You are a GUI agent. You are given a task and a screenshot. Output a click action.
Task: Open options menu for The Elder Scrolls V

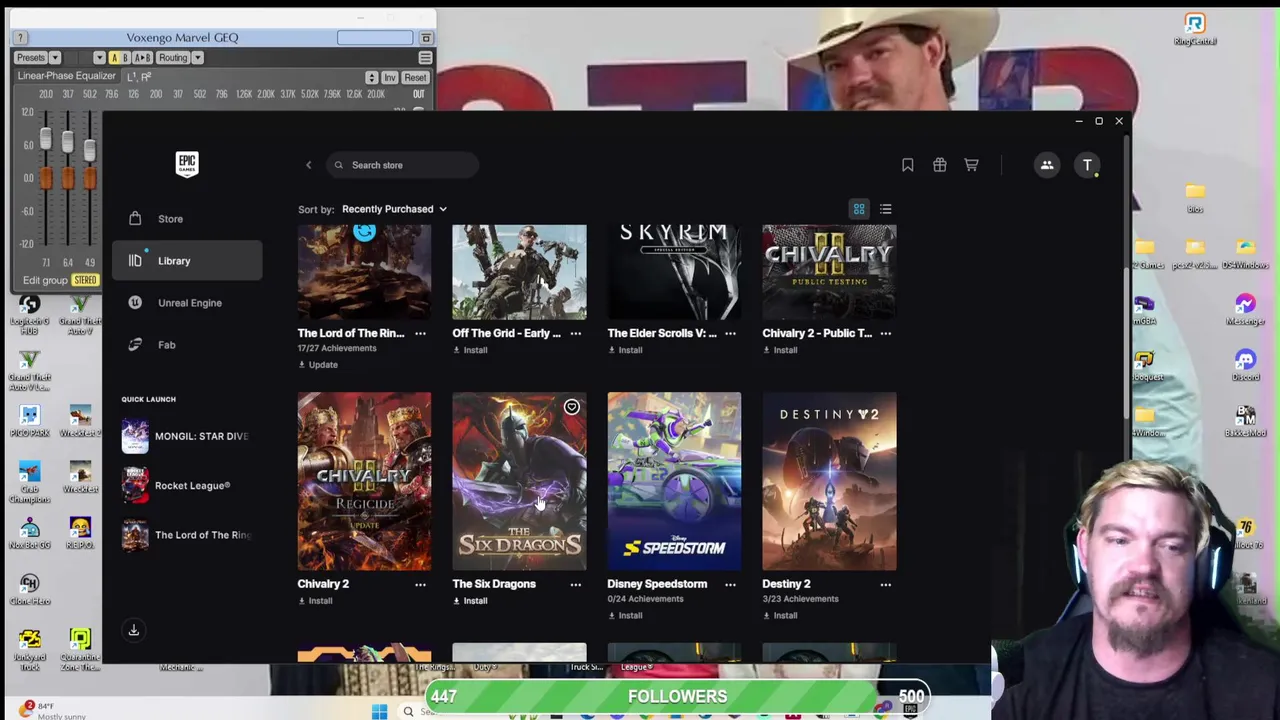(730, 333)
